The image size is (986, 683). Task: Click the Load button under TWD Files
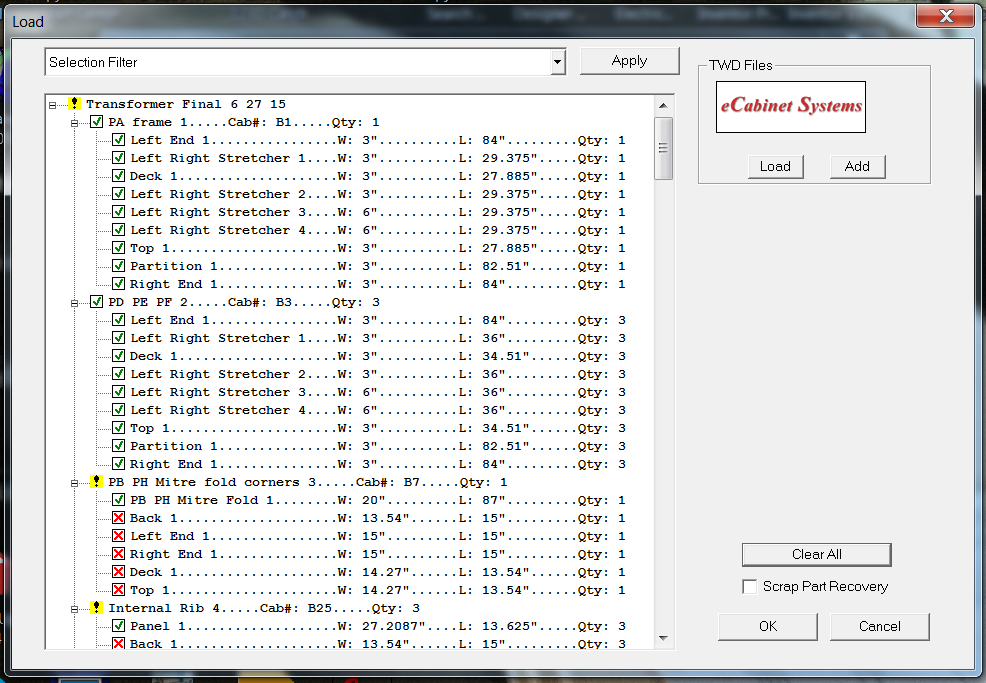coord(775,167)
